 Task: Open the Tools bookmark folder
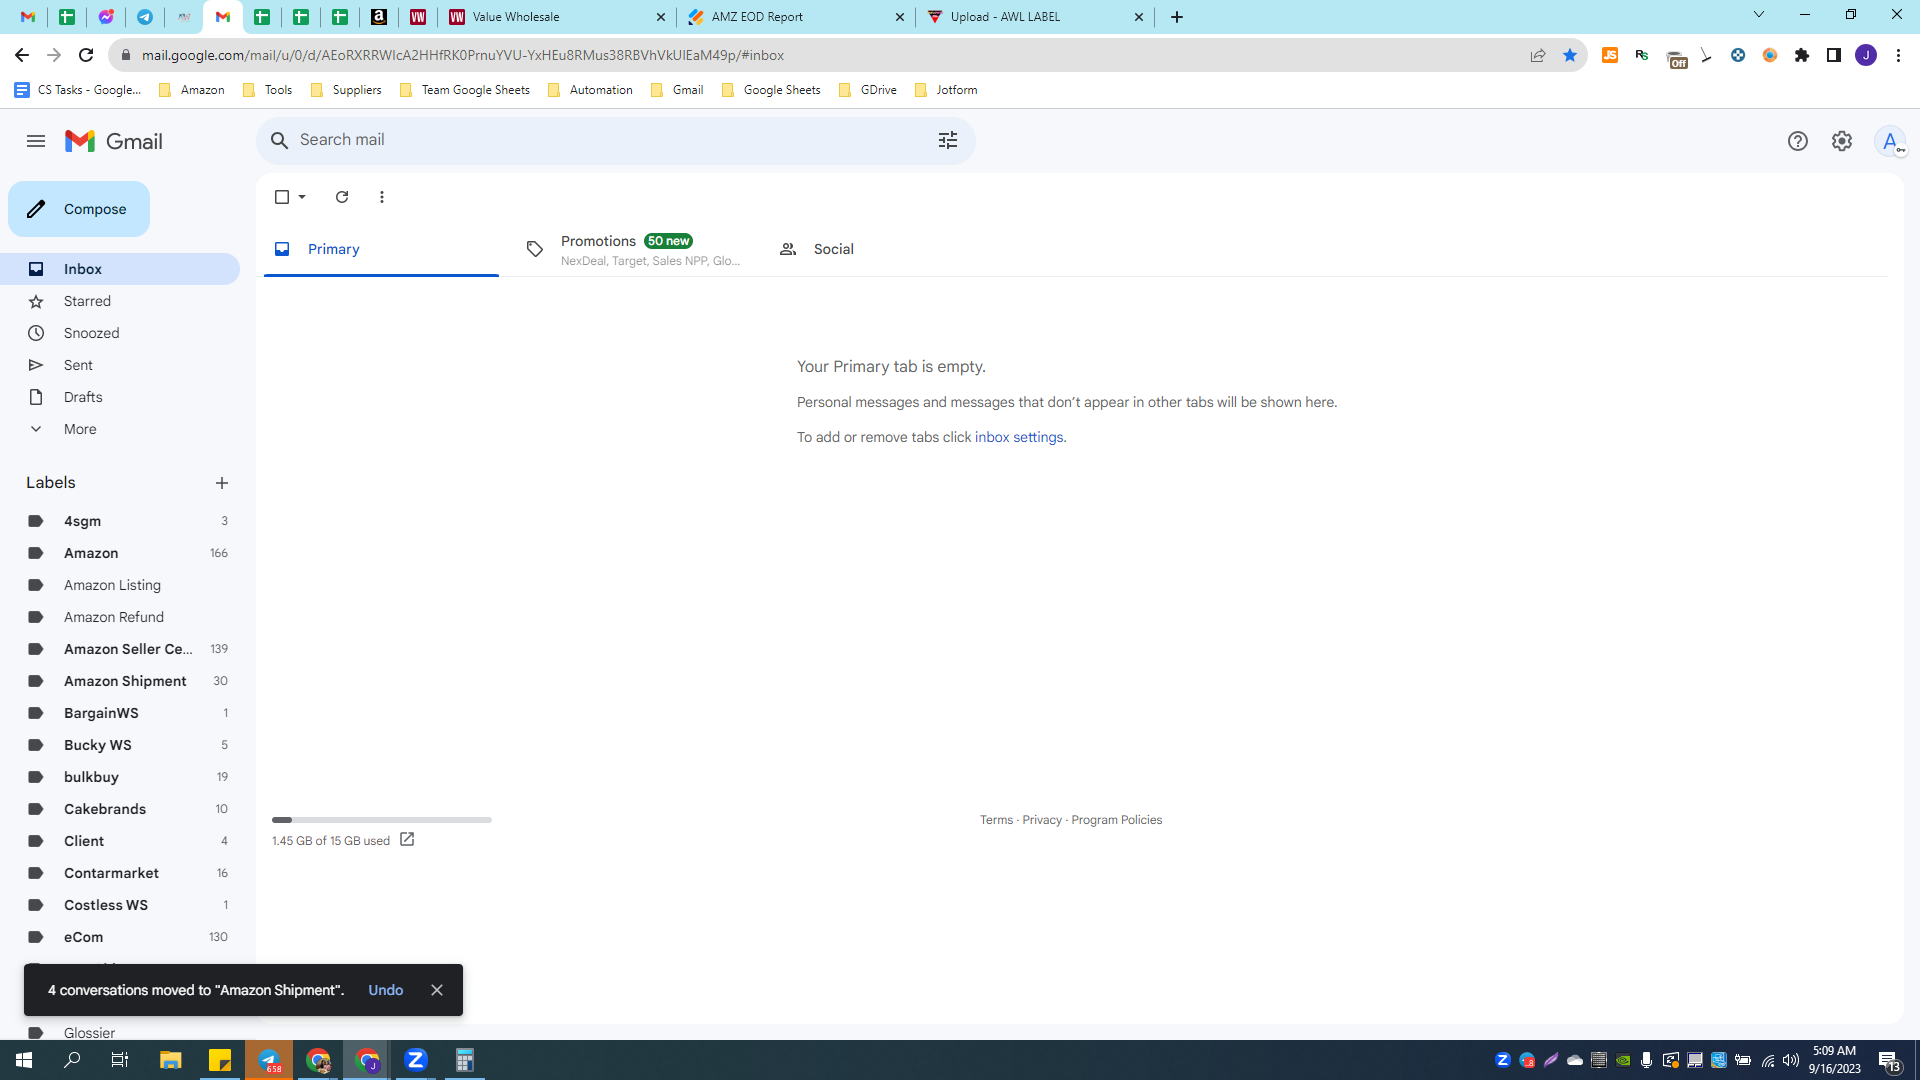pyautogui.click(x=268, y=90)
